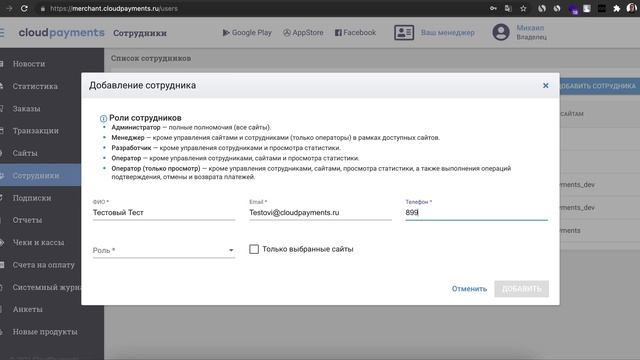Close the 'Добавление сотрудника' dialog
Image resolution: width=640 pixels, height=360 pixels.
[546, 85]
